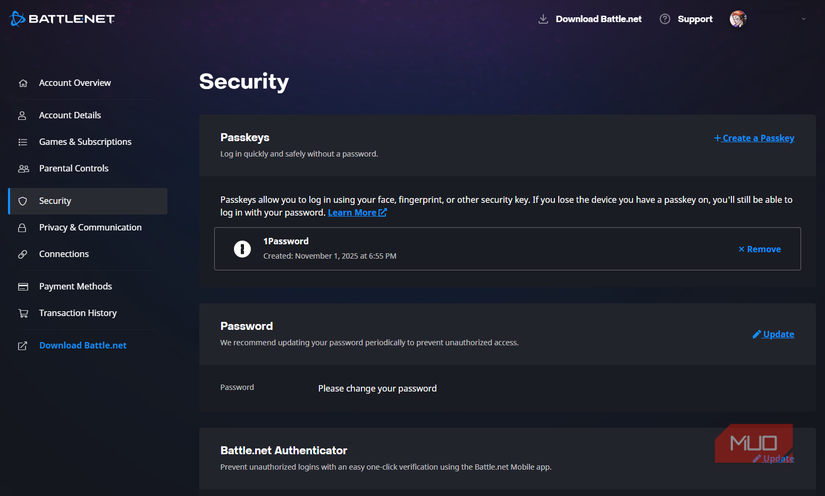The image size is (825, 496).
Task: Click the Battle.net logo
Action: [x=62, y=19]
